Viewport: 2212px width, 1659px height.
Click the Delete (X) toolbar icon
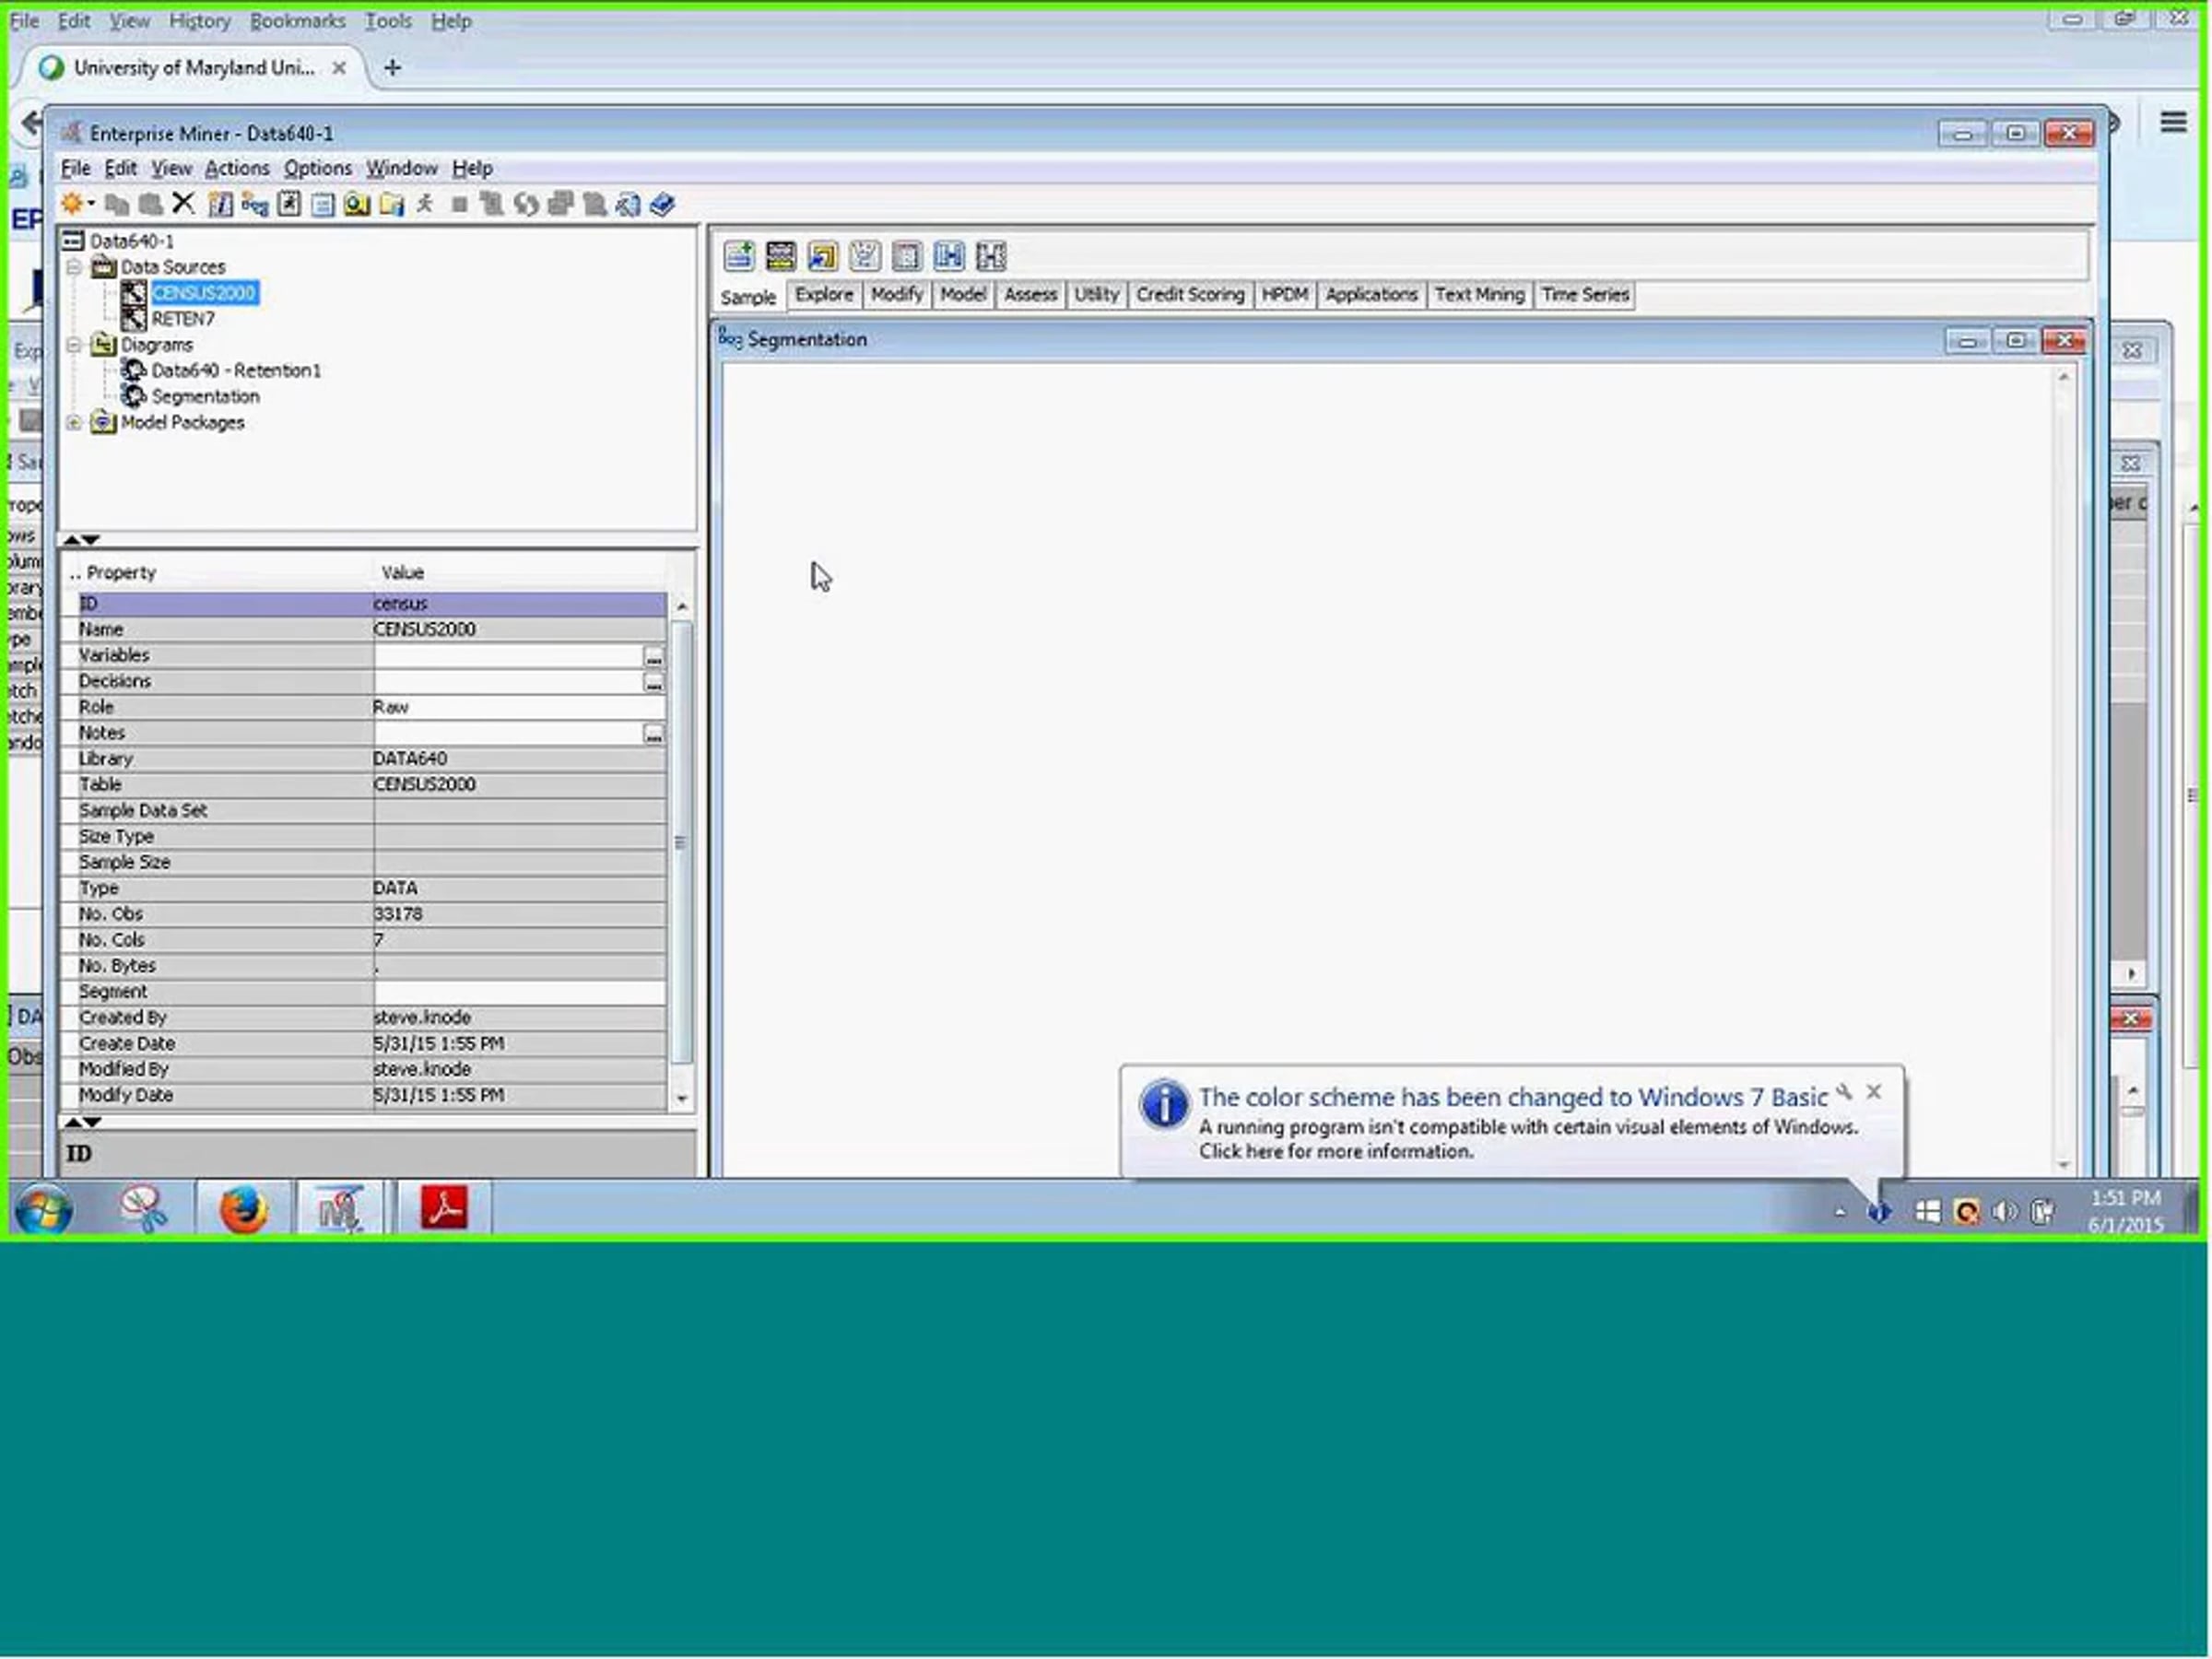pyautogui.click(x=183, y=204)
